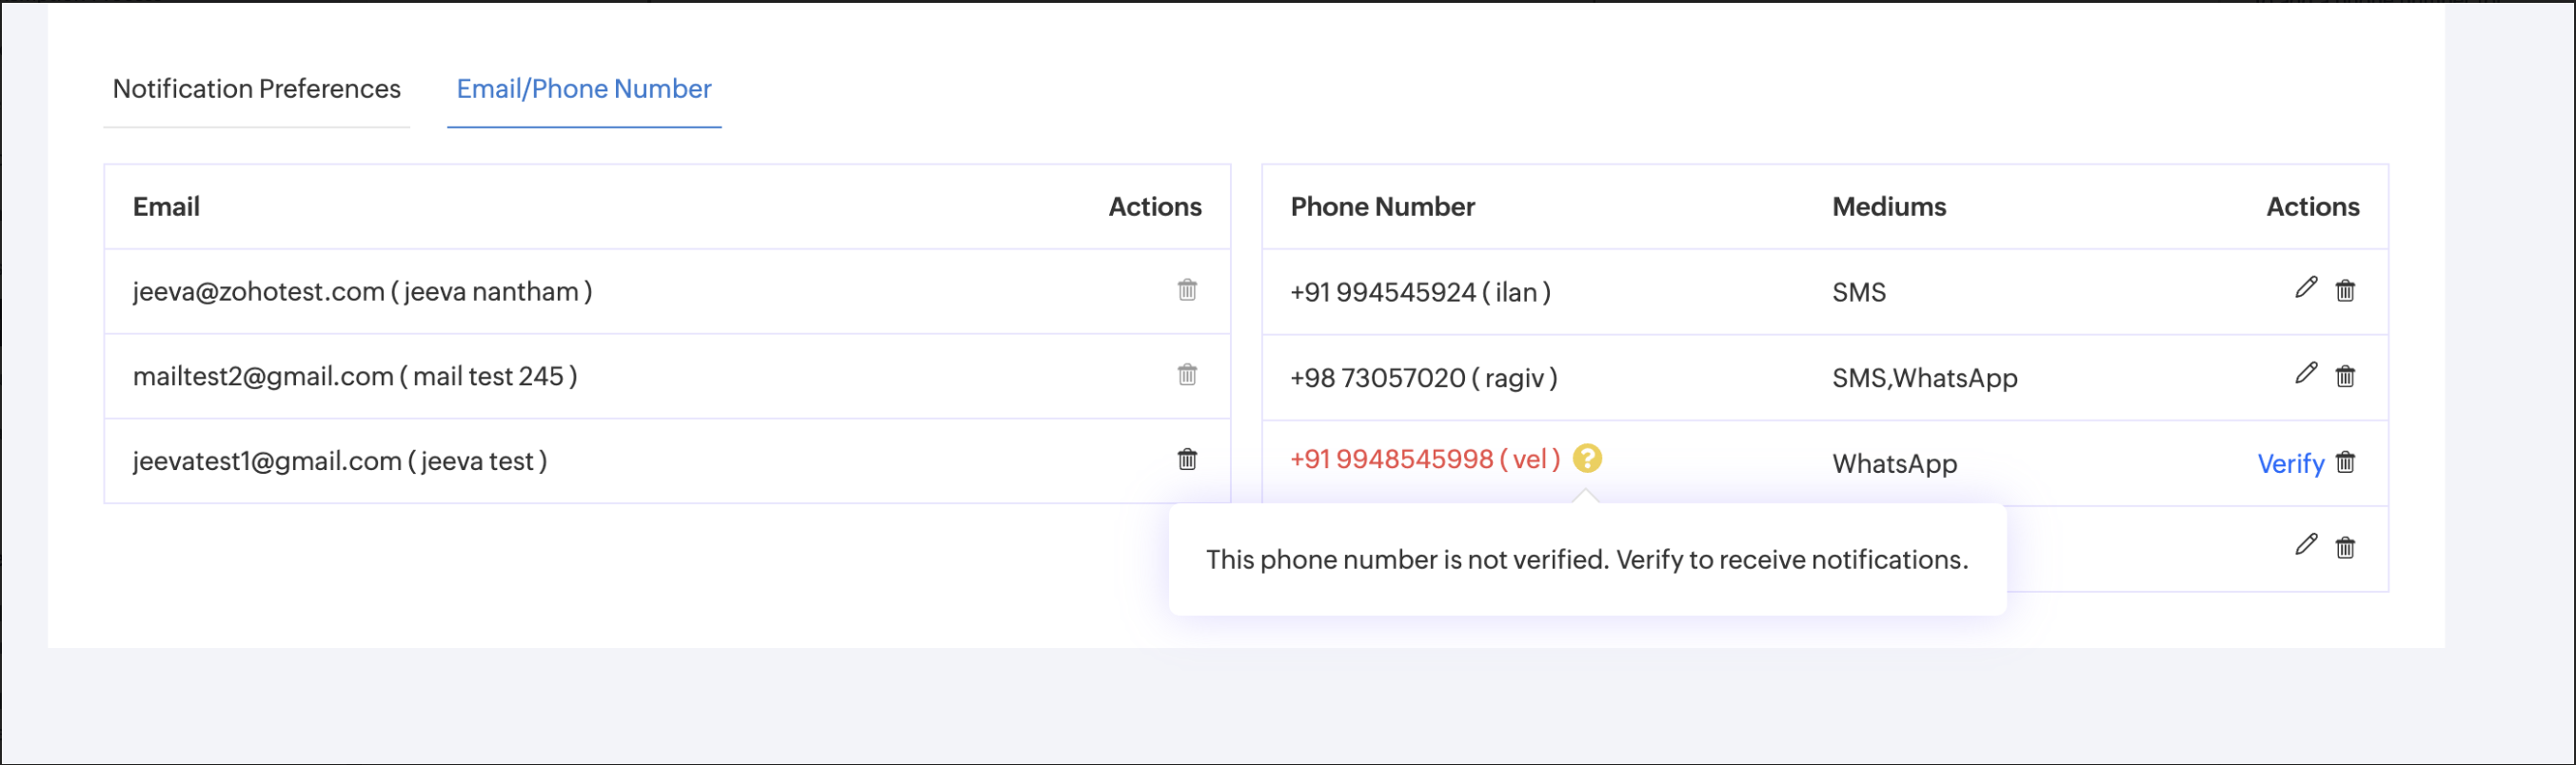Click the Email column header
This screenshot has height=765, width=2576.
pos(166,207)
